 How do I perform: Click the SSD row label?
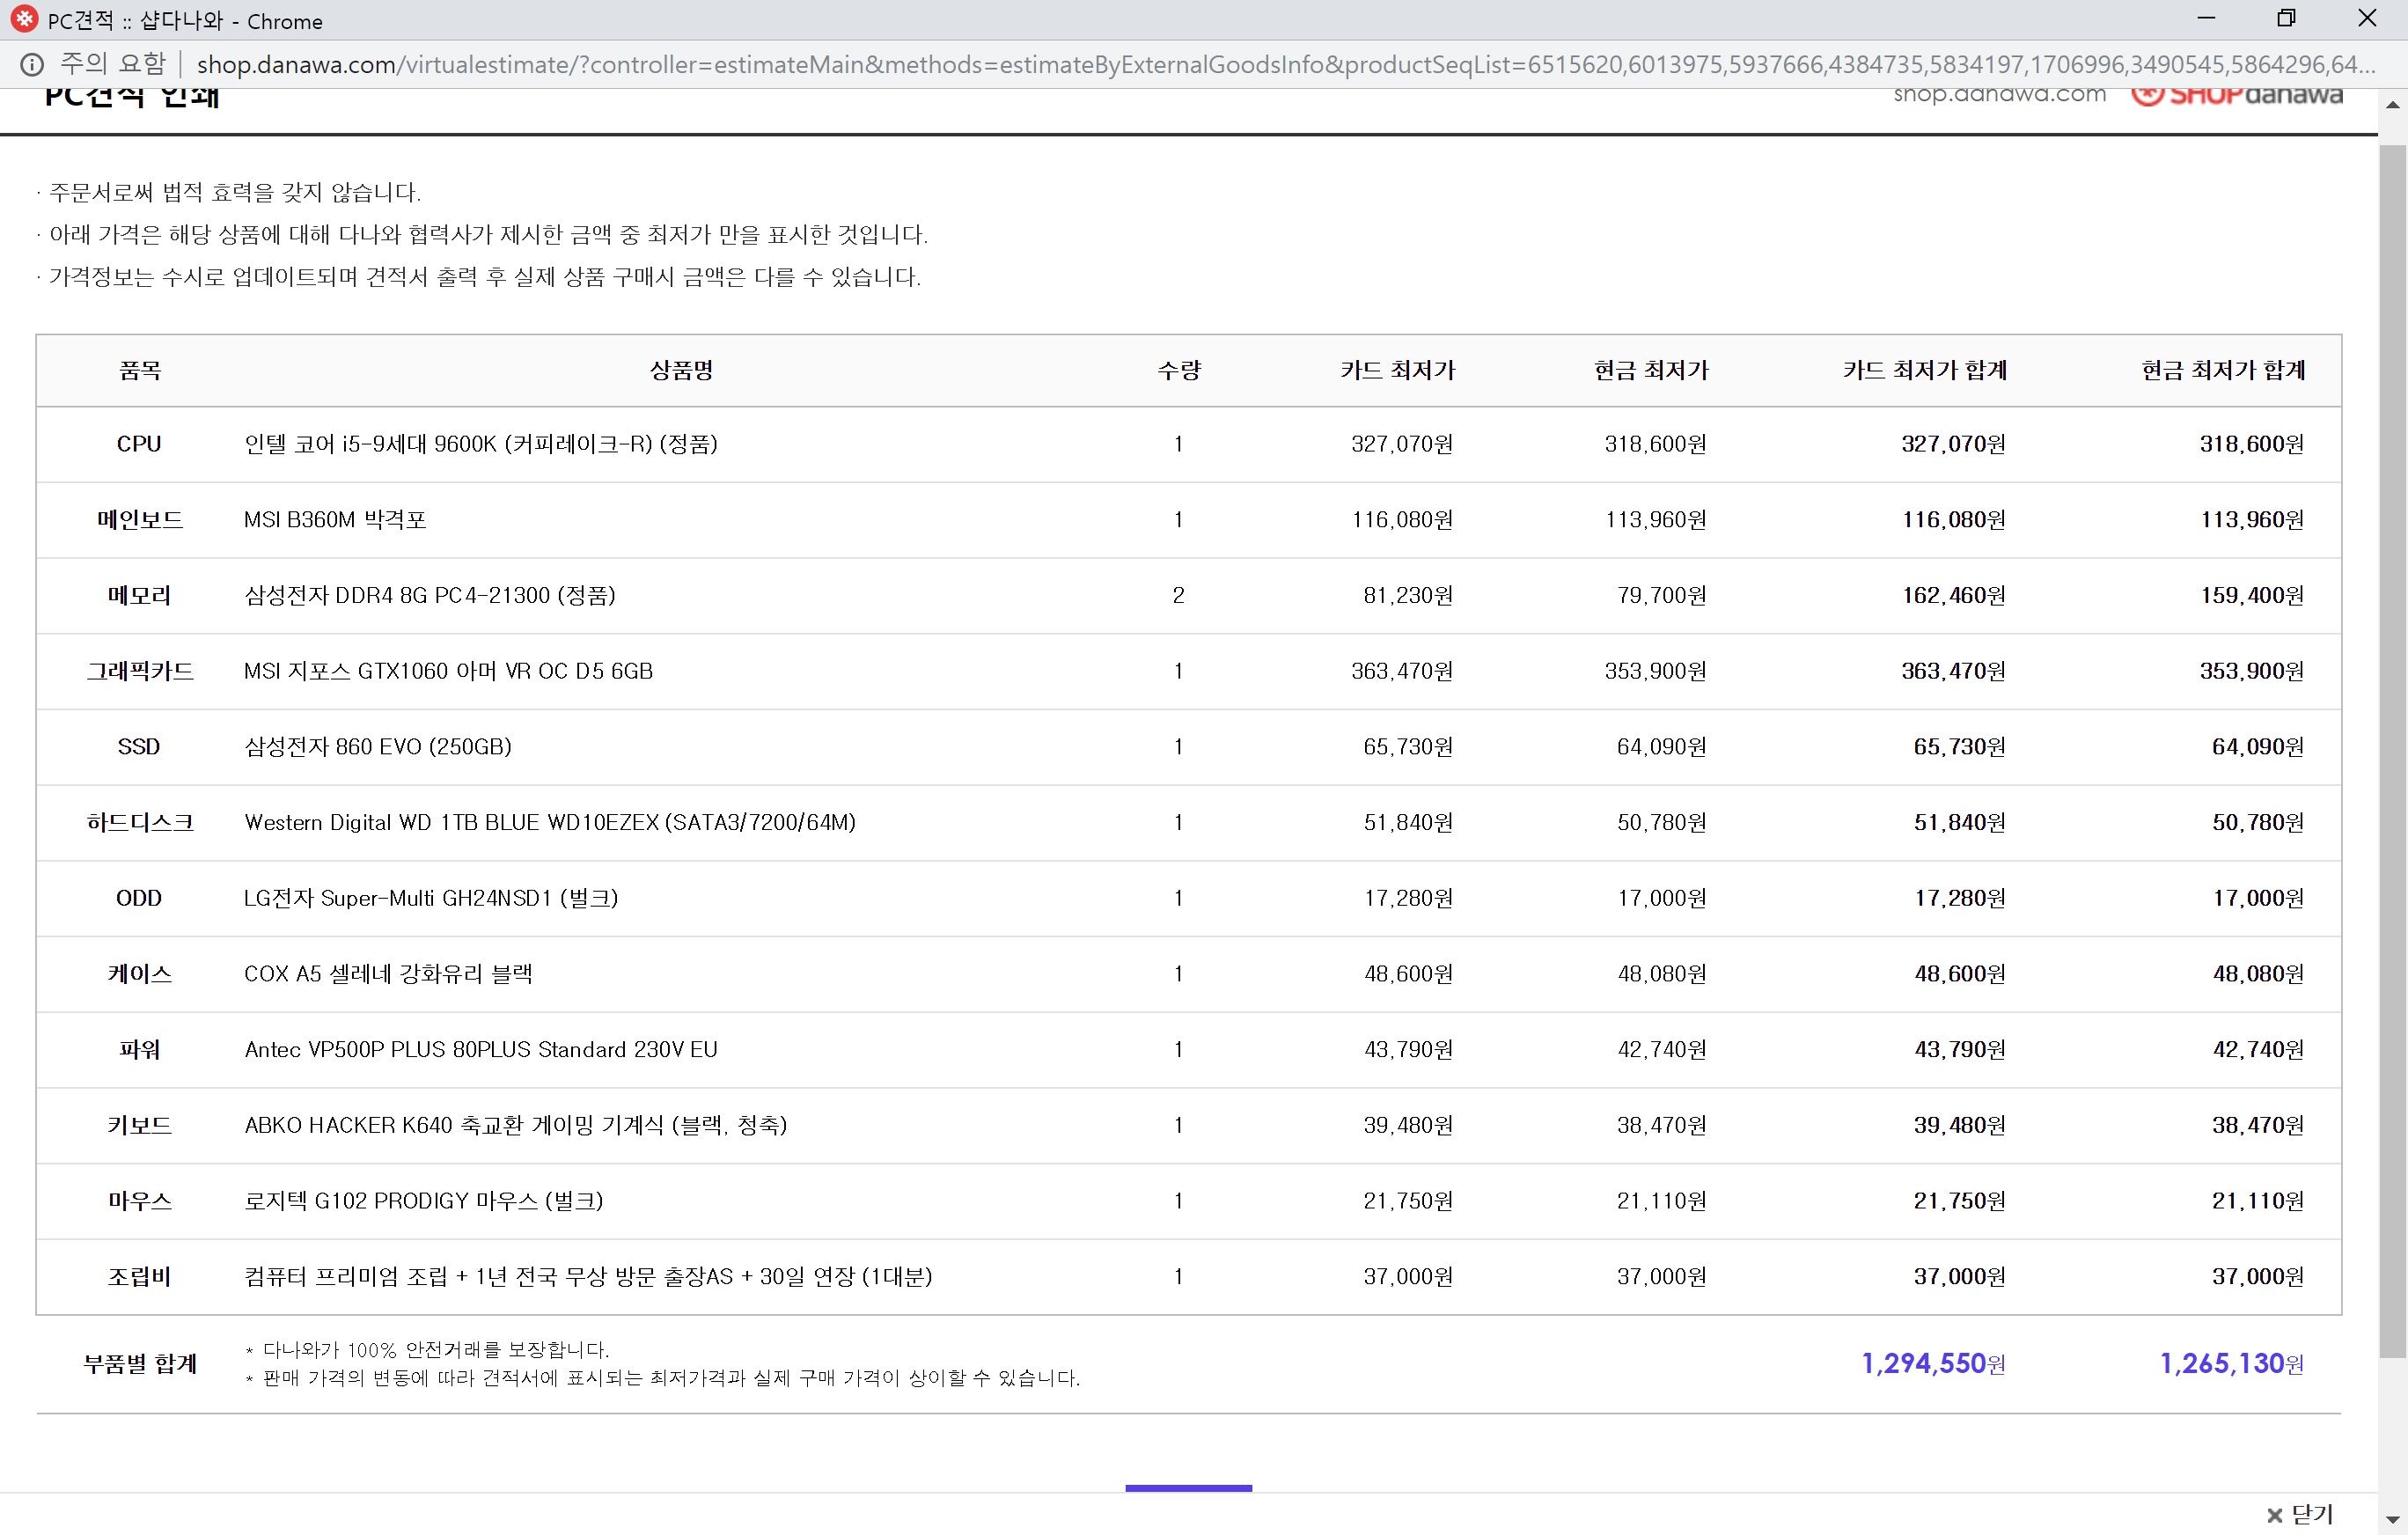(x=139, y=747)
